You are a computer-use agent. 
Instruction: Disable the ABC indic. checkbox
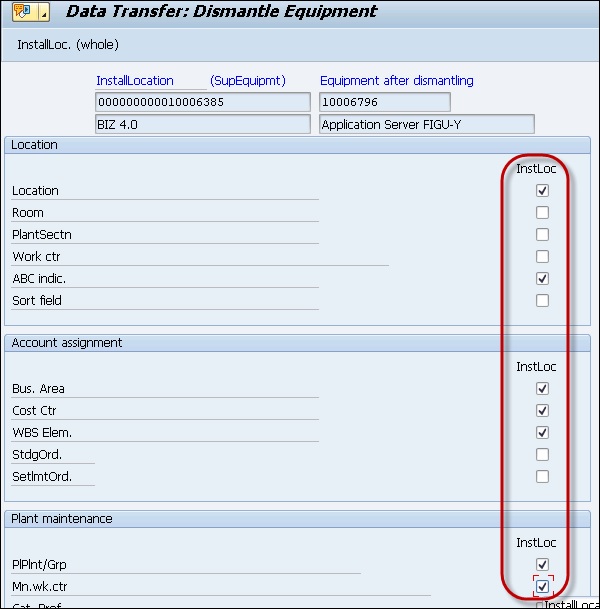(542, 279)
